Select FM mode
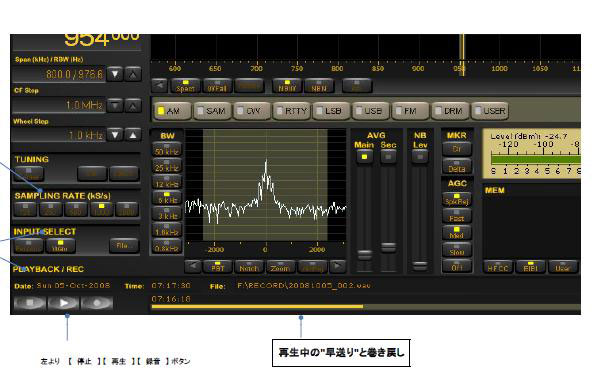594x385 pixels. [x=410, y=111]
